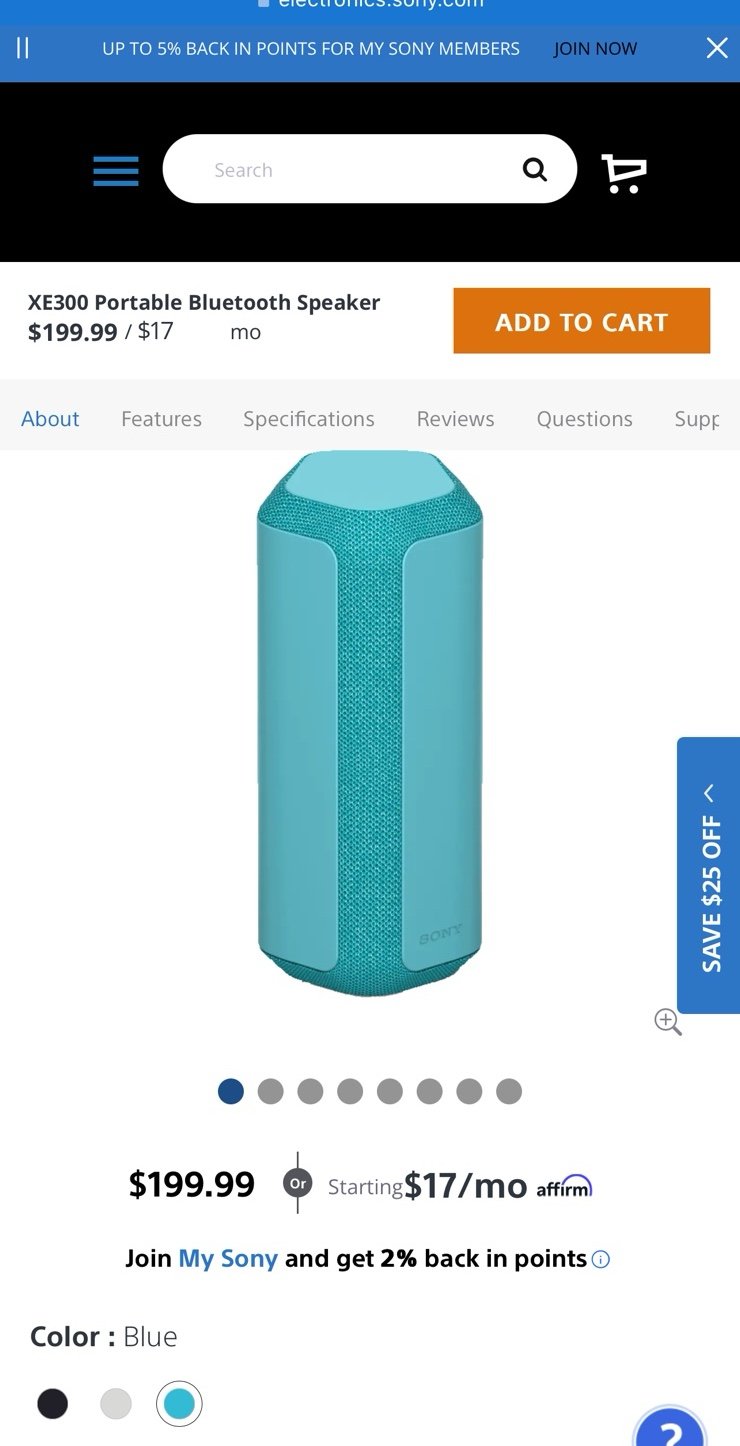Pause the promo banner carousel
Image resolution: width=740 pixels, height=1446 pixels.
pyautogui.click(x=23, y=48)
